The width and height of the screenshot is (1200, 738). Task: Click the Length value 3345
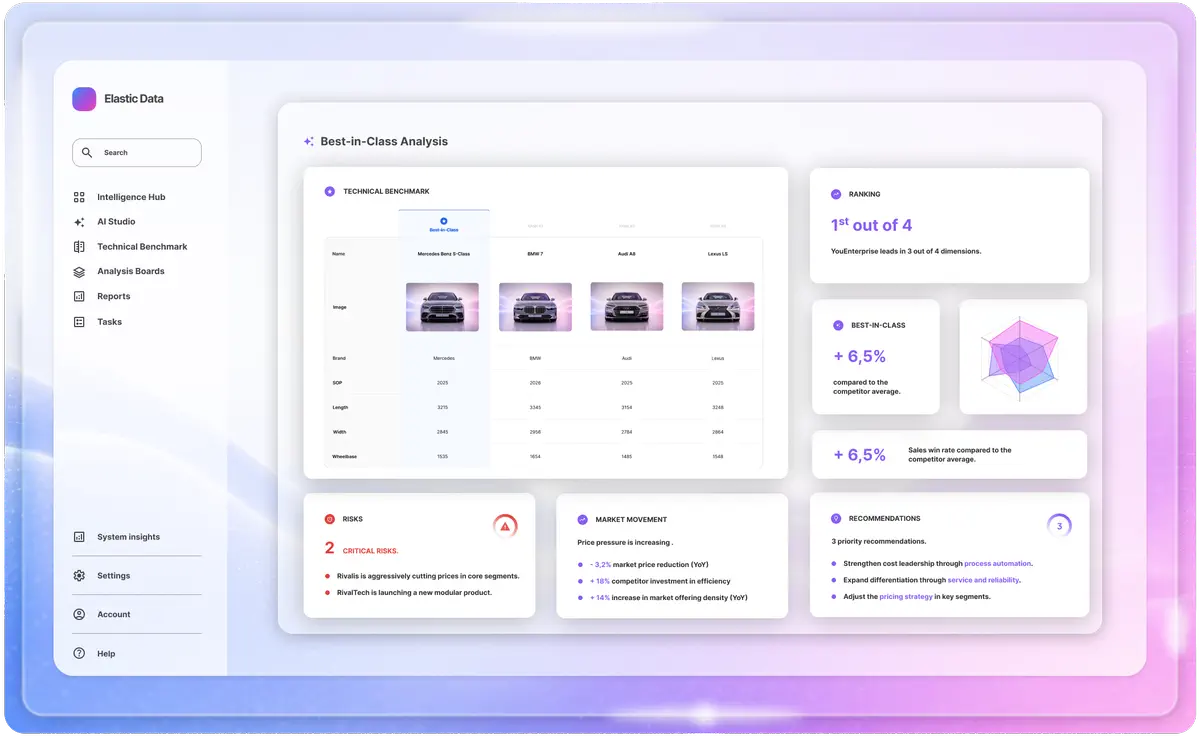[x=535, y=407]
